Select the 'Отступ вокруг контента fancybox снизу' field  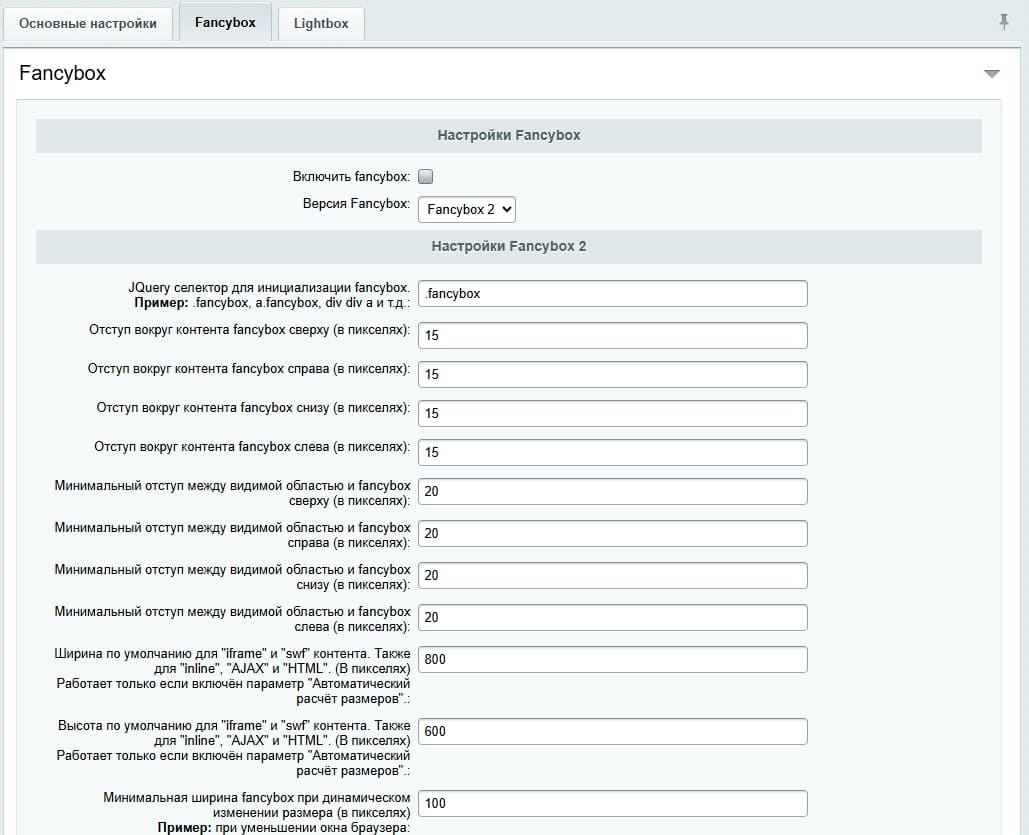coord(612,414)
